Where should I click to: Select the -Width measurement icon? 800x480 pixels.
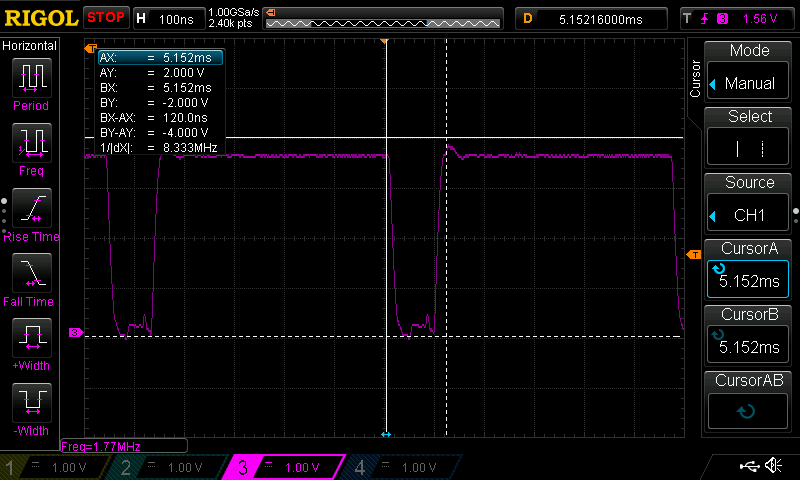tap(32, 402)
